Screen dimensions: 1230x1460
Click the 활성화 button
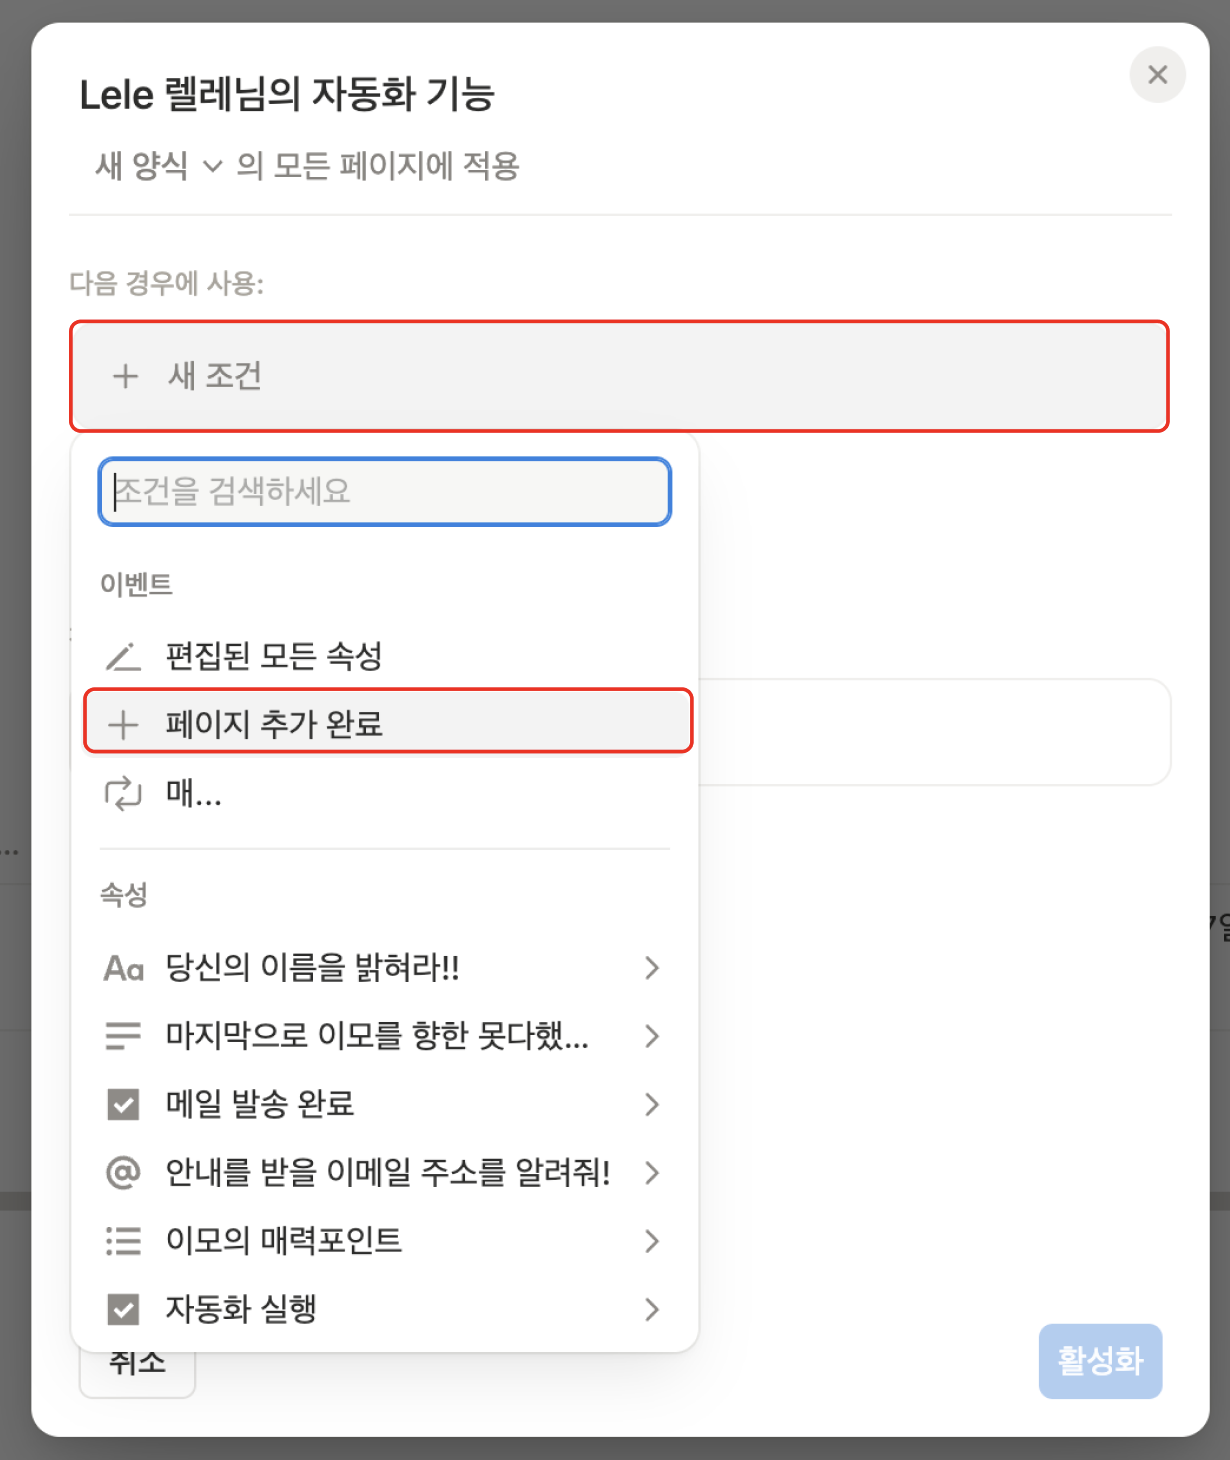[1100, 1360]
